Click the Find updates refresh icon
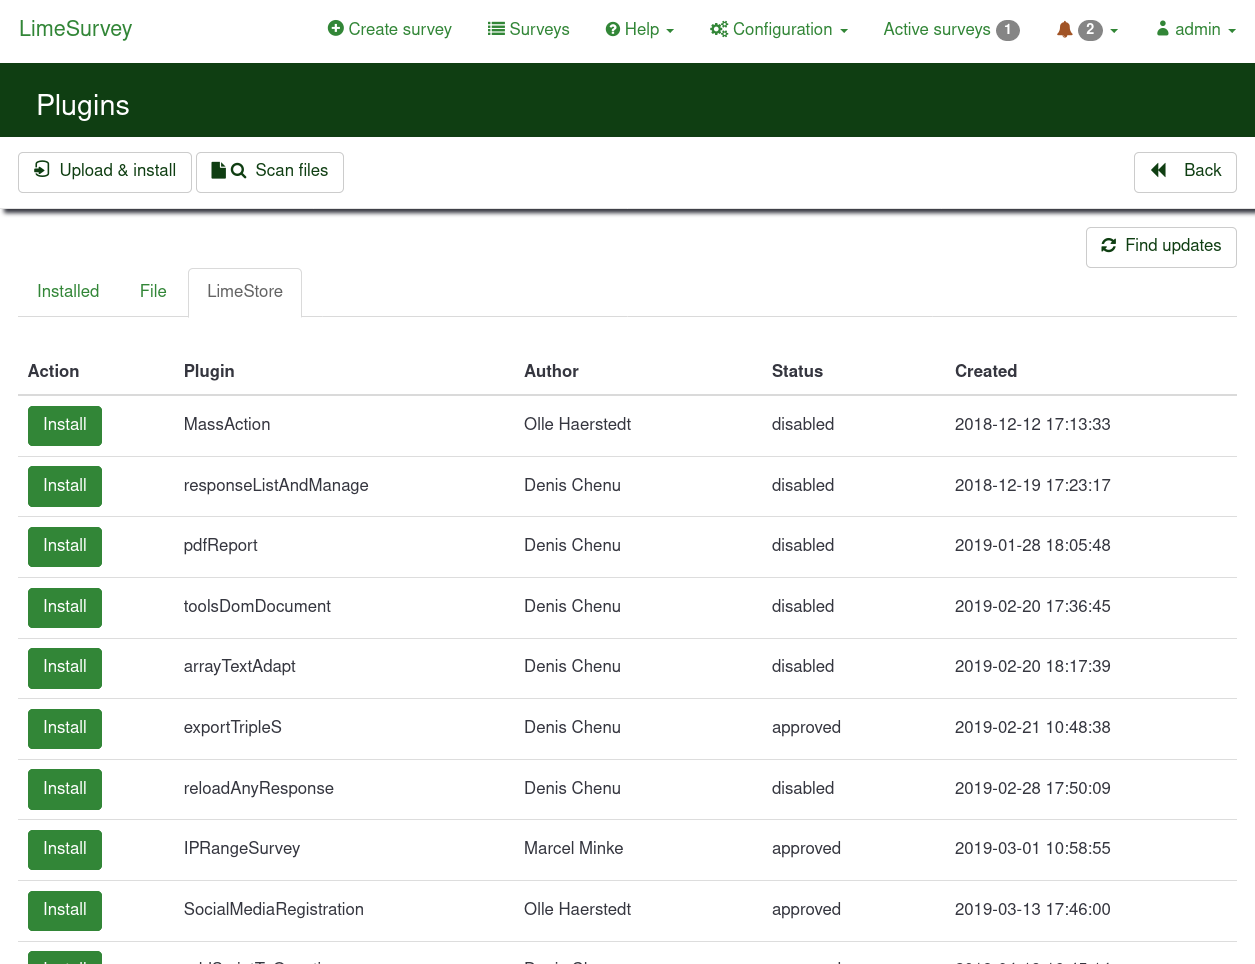The image size is (1255, 964). [1108, 245]
